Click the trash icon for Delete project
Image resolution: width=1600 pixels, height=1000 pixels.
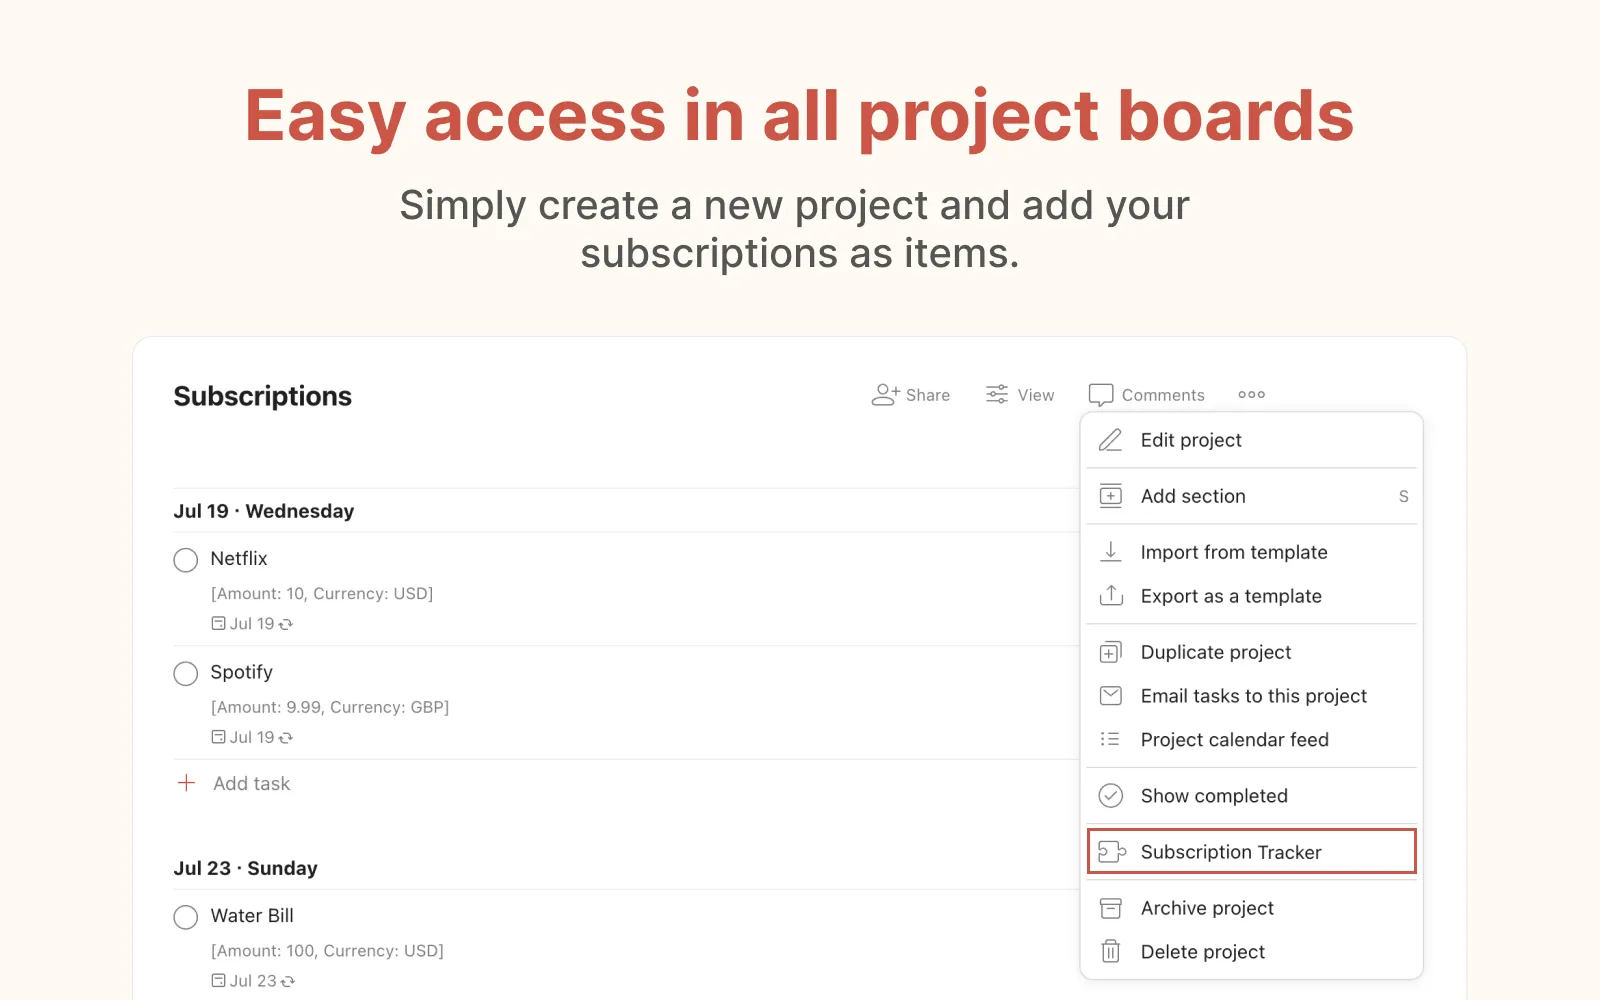point(1110,952)
